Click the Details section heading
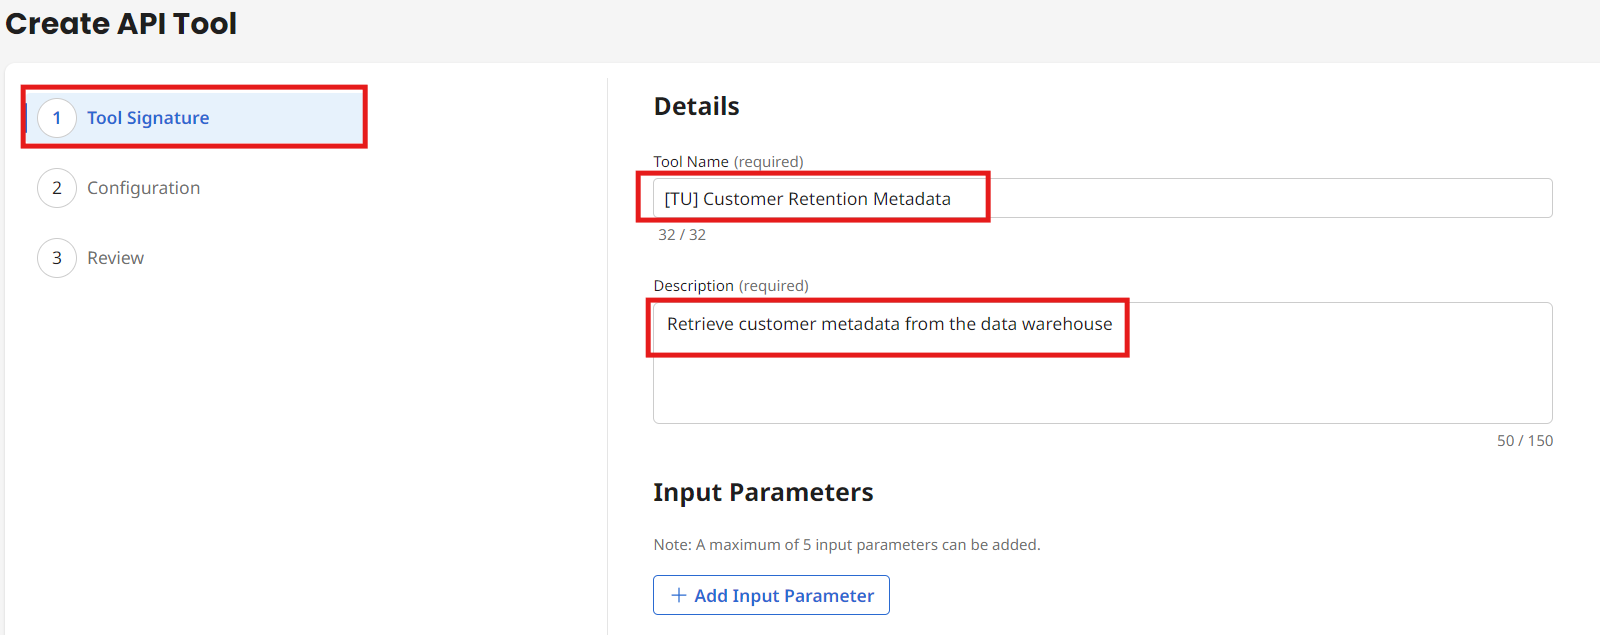Screen dimensions: 1600x635 [696, 106]
